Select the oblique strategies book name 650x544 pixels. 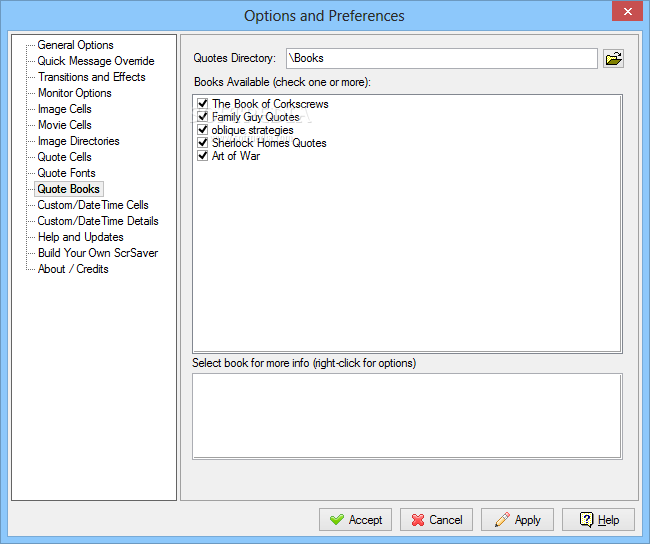point(252,130)
